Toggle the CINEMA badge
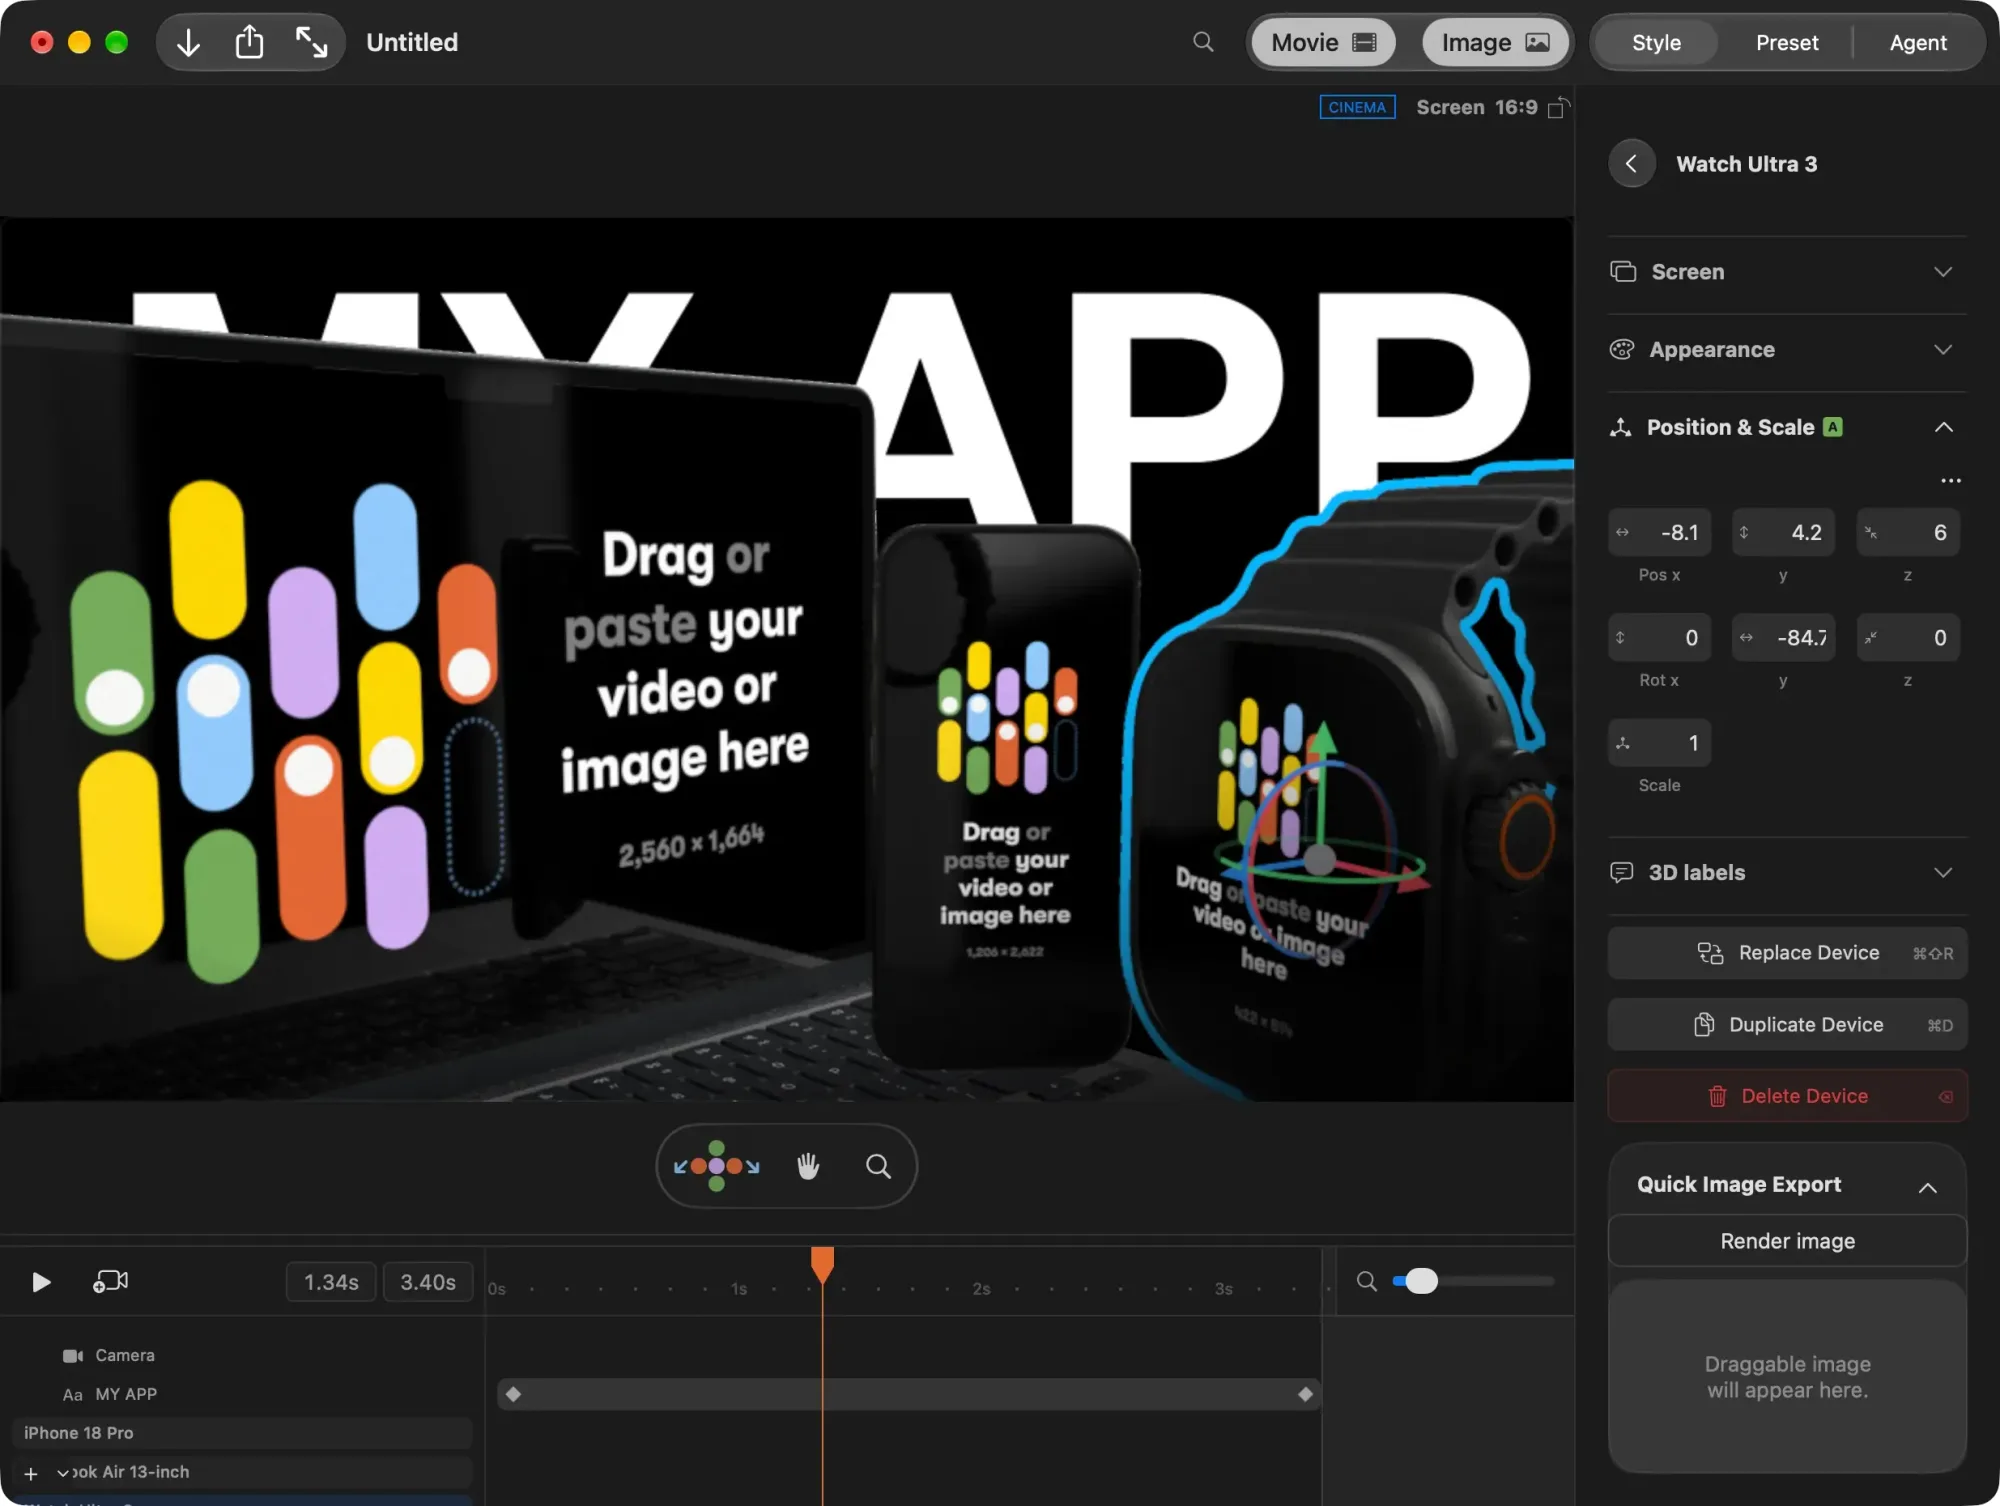2000x1506 pixels. 1357,107
